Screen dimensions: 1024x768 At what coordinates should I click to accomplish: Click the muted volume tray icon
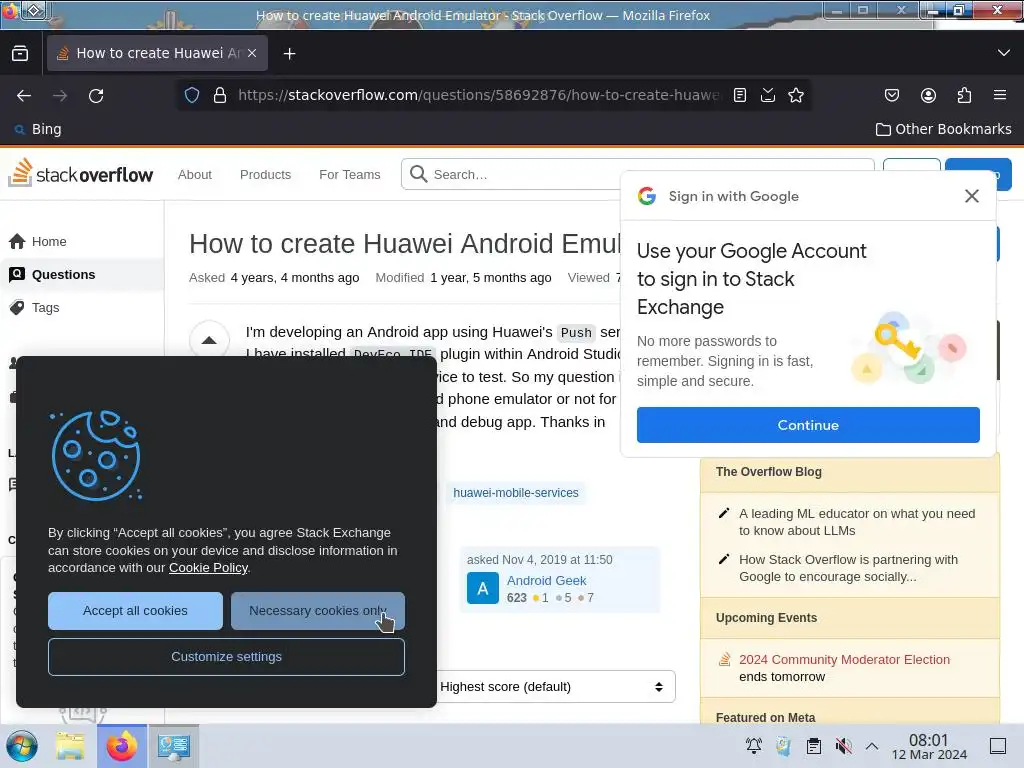point(843,746)
